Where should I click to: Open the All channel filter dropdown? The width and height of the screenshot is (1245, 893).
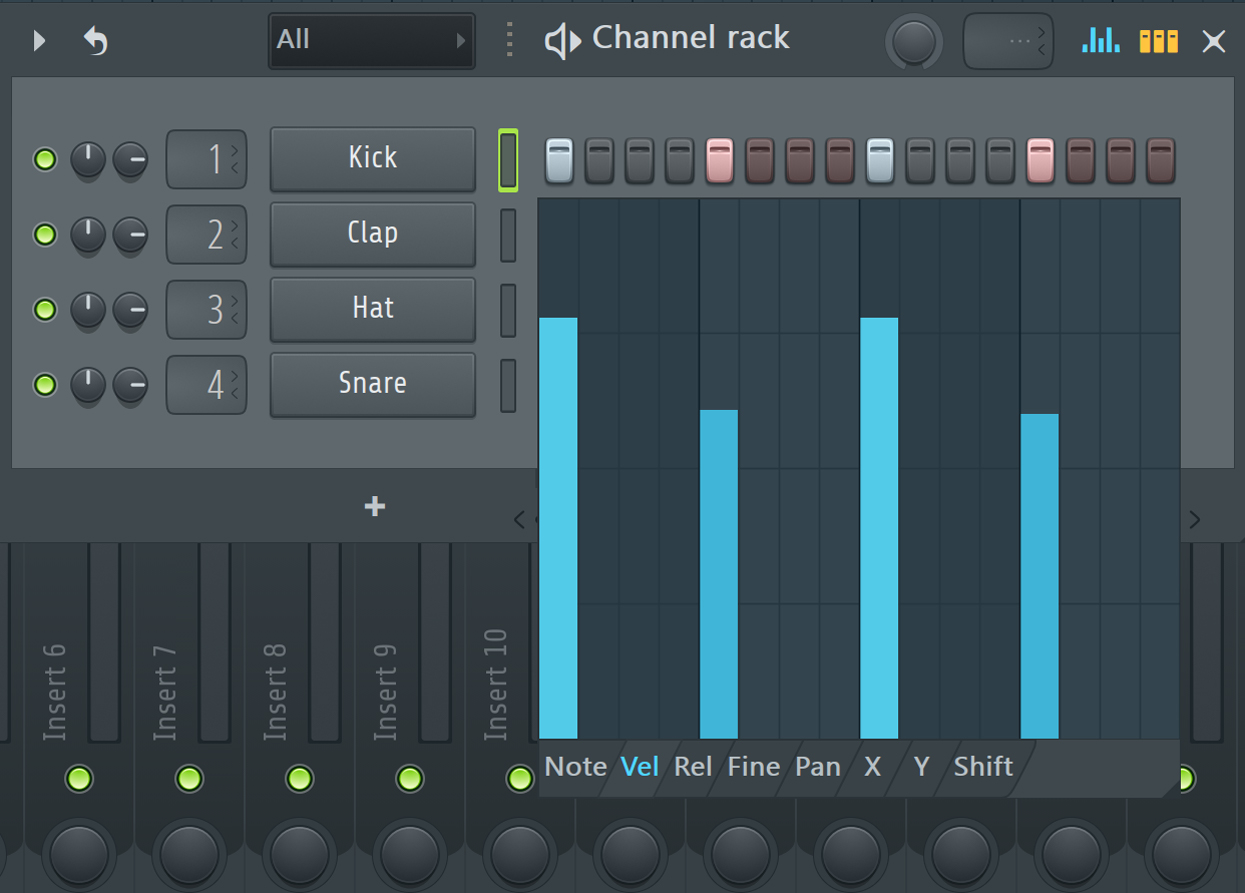(x=371, y=40)
